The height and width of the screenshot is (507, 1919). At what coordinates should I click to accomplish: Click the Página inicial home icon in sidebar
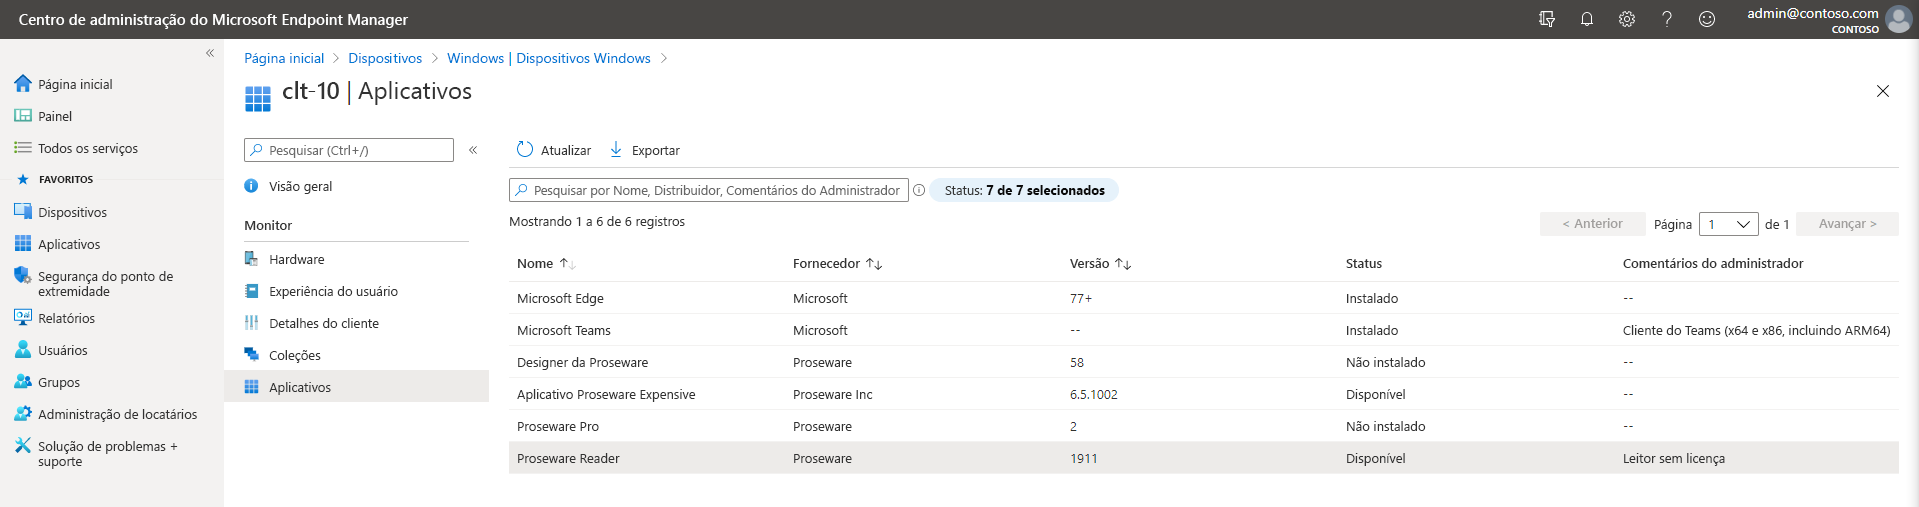(x=23, y=84)
